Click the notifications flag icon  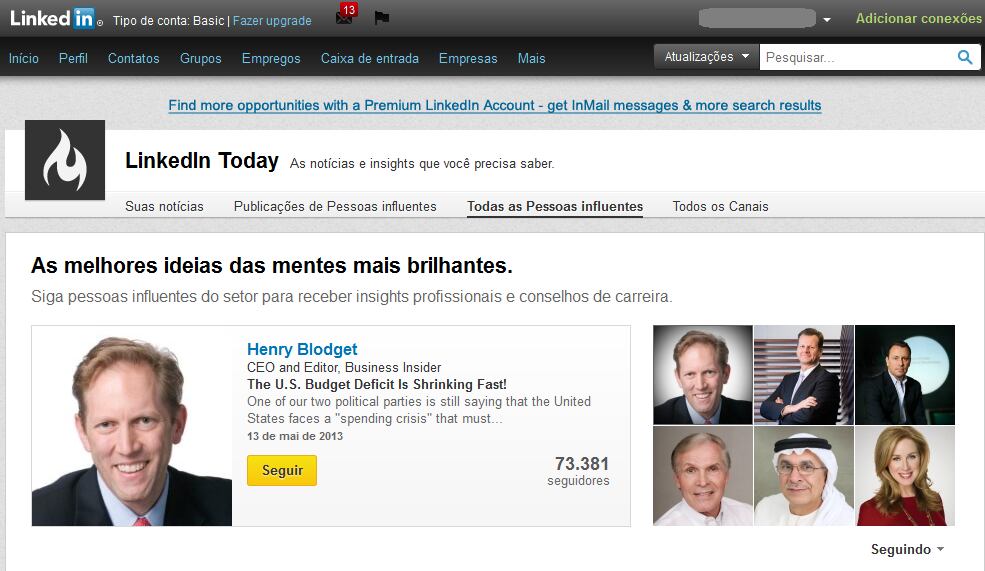coord(381,18)
